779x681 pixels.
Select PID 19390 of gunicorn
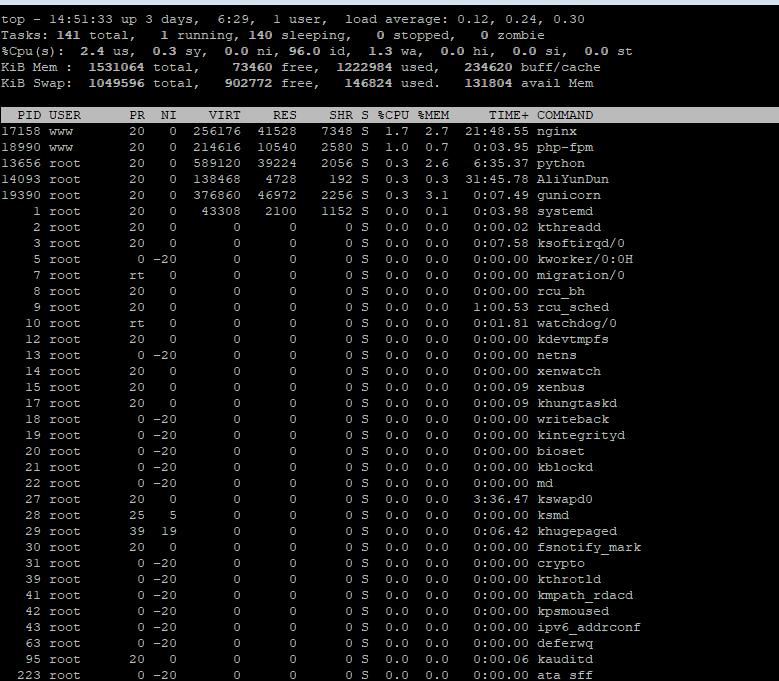(21, 195)
